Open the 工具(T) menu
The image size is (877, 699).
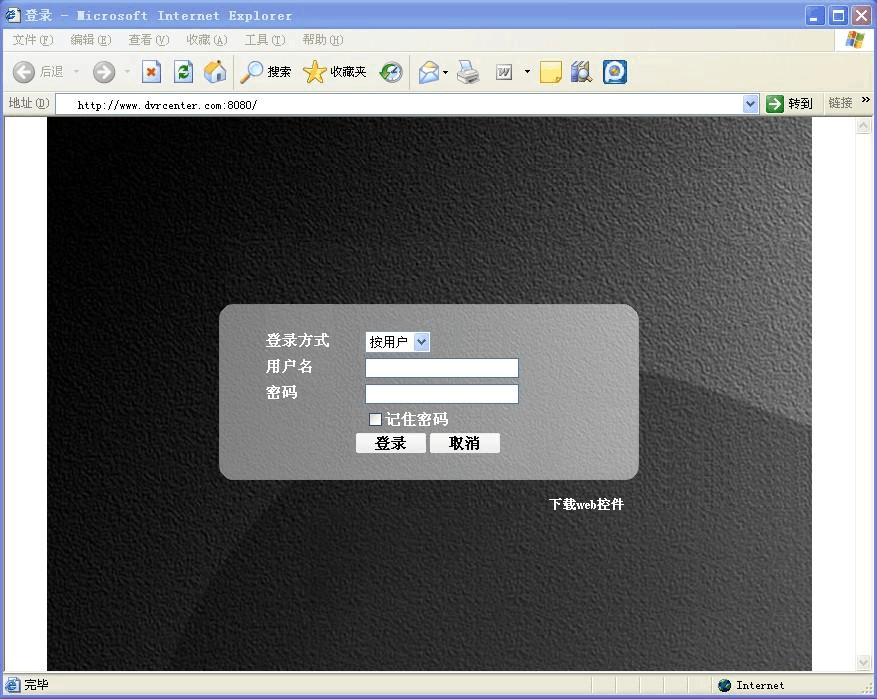click(264, 40)
